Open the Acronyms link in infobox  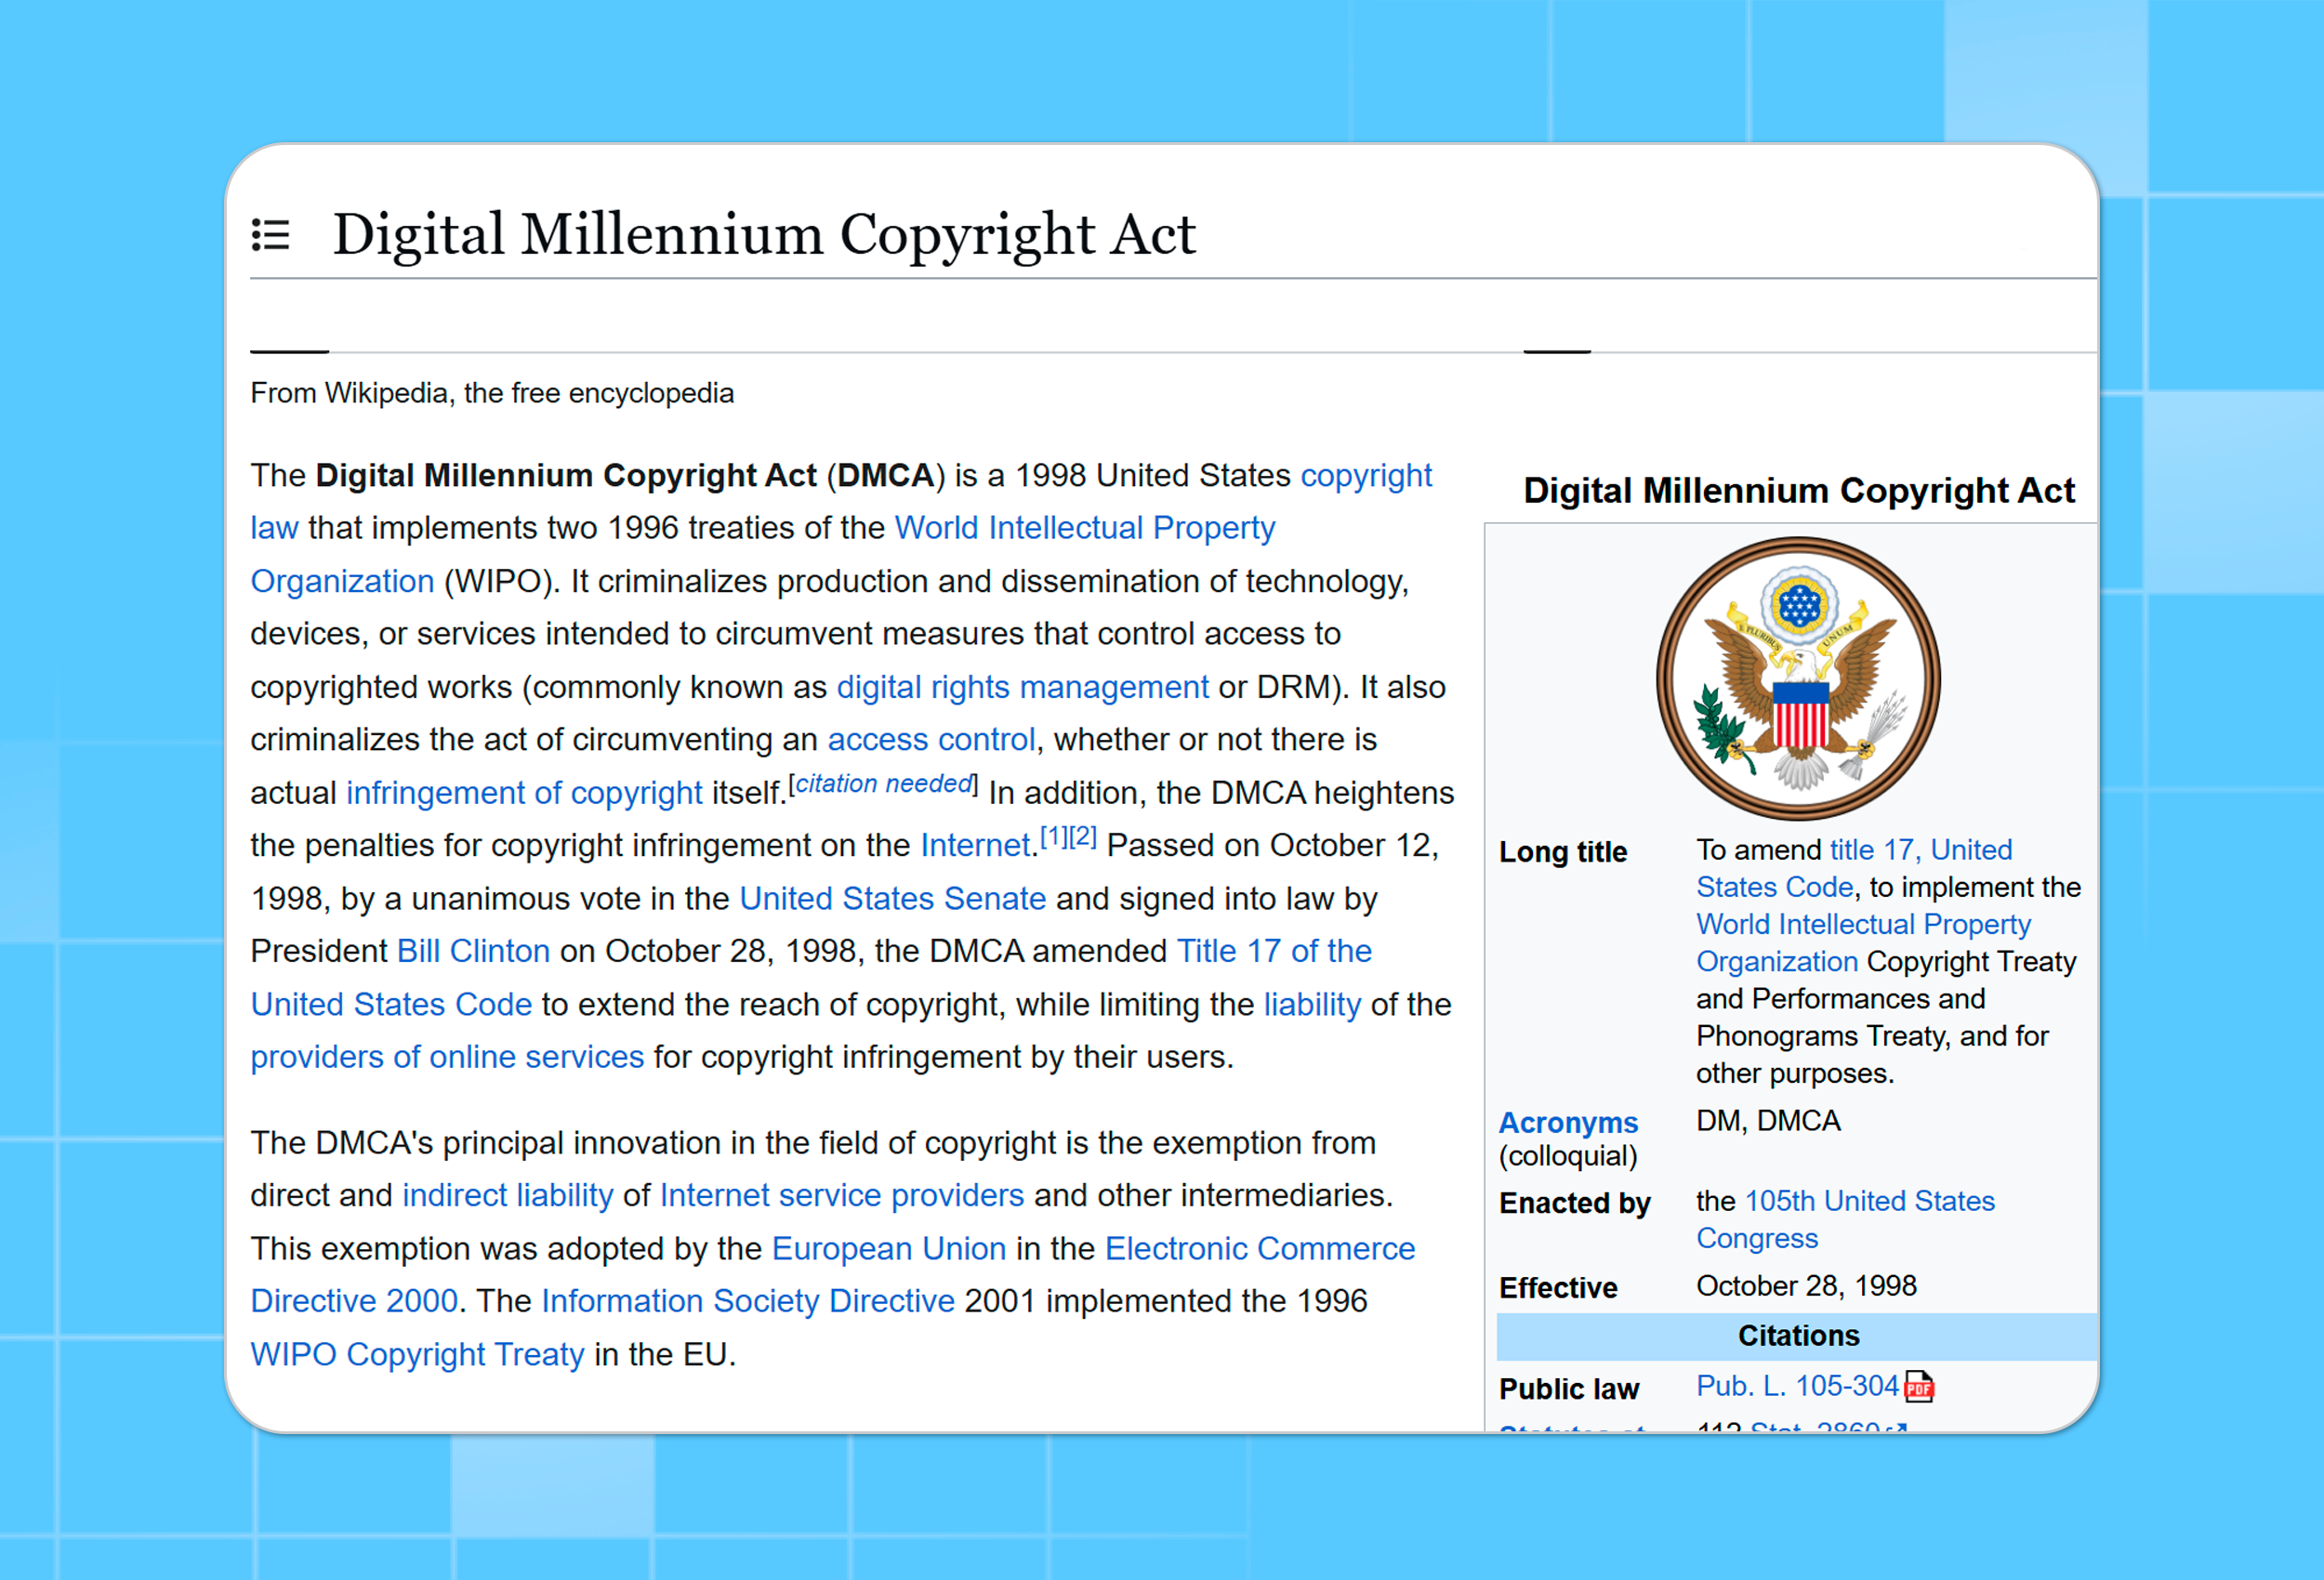[x=1567, y=1123]
